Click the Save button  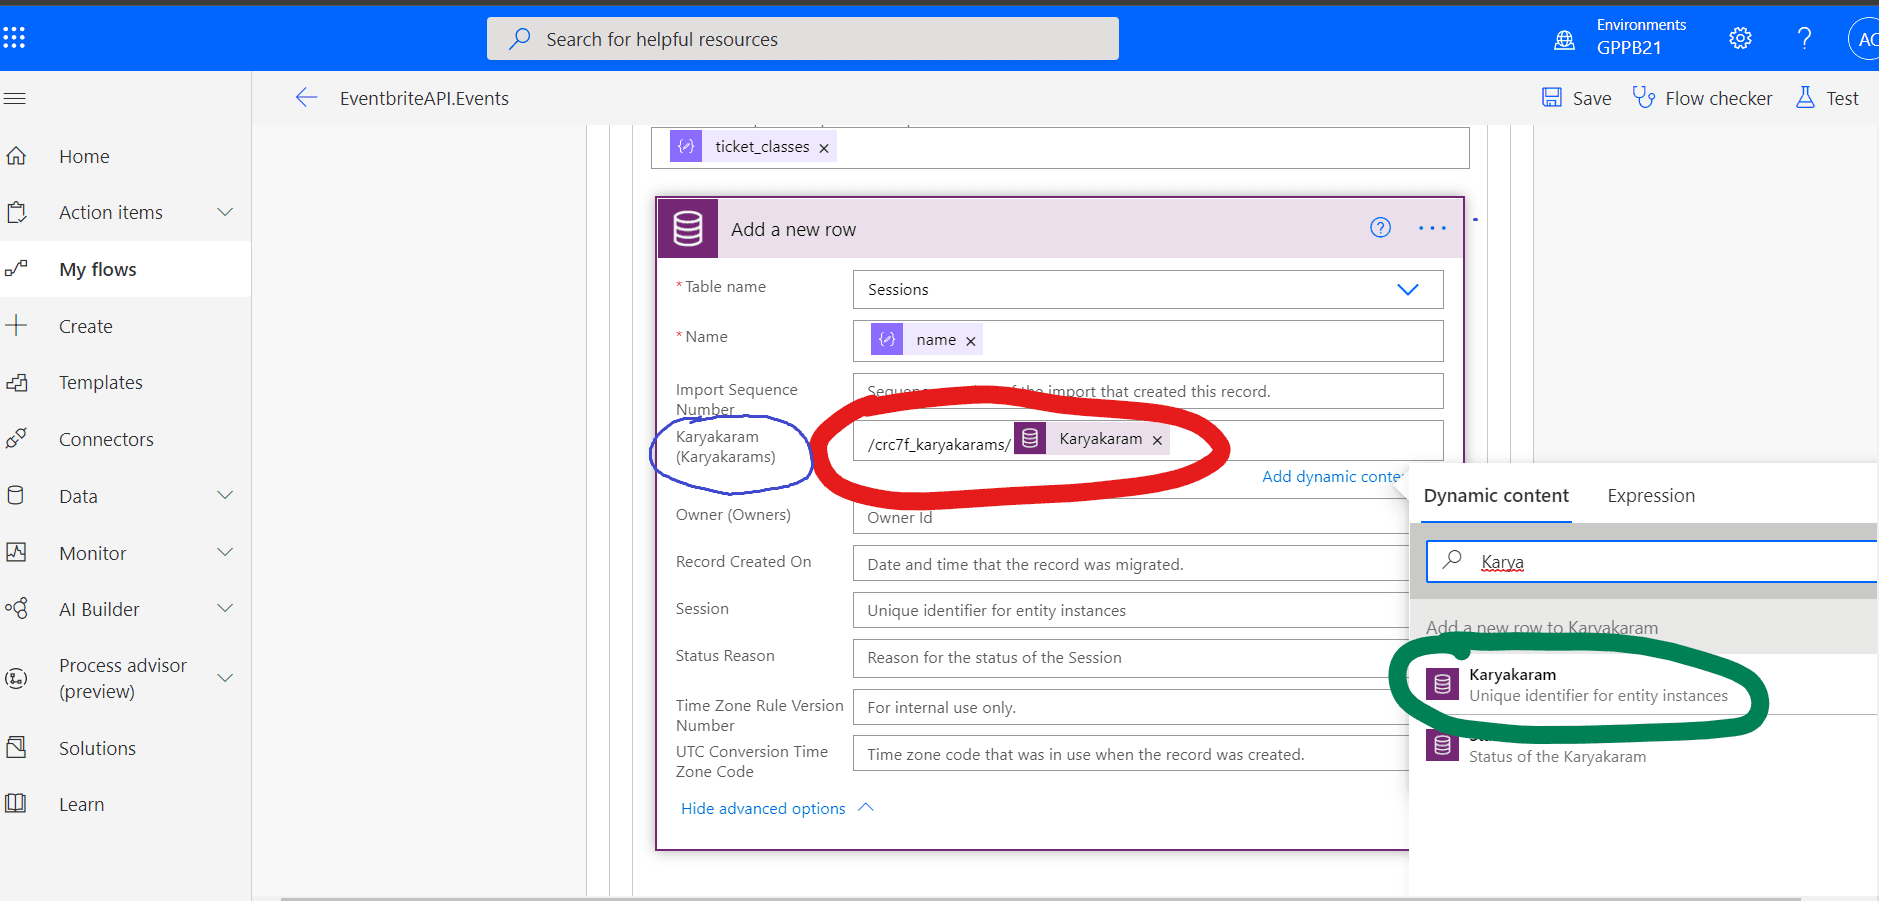coord(1577,98)
